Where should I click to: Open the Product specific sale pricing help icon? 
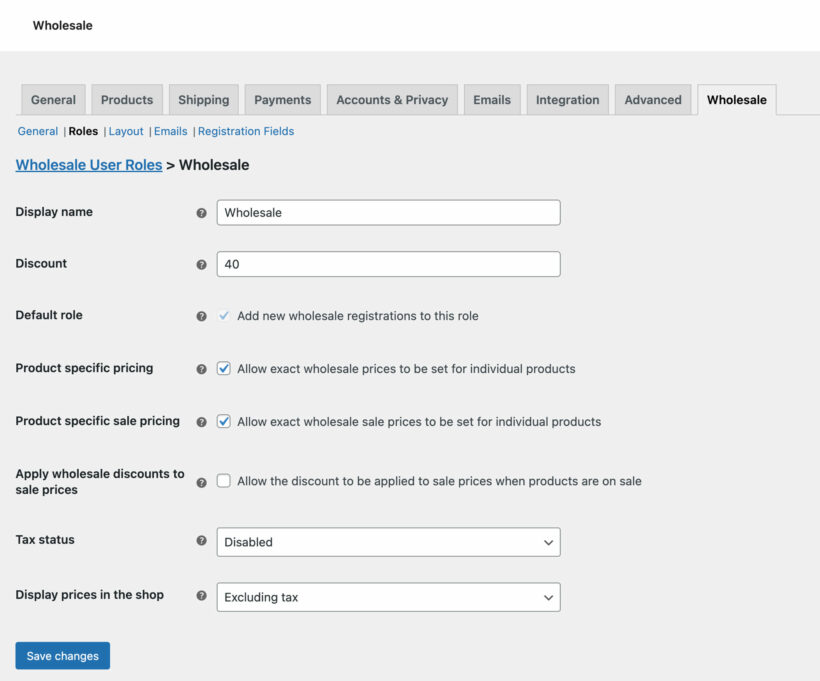(x=201, y=421)
